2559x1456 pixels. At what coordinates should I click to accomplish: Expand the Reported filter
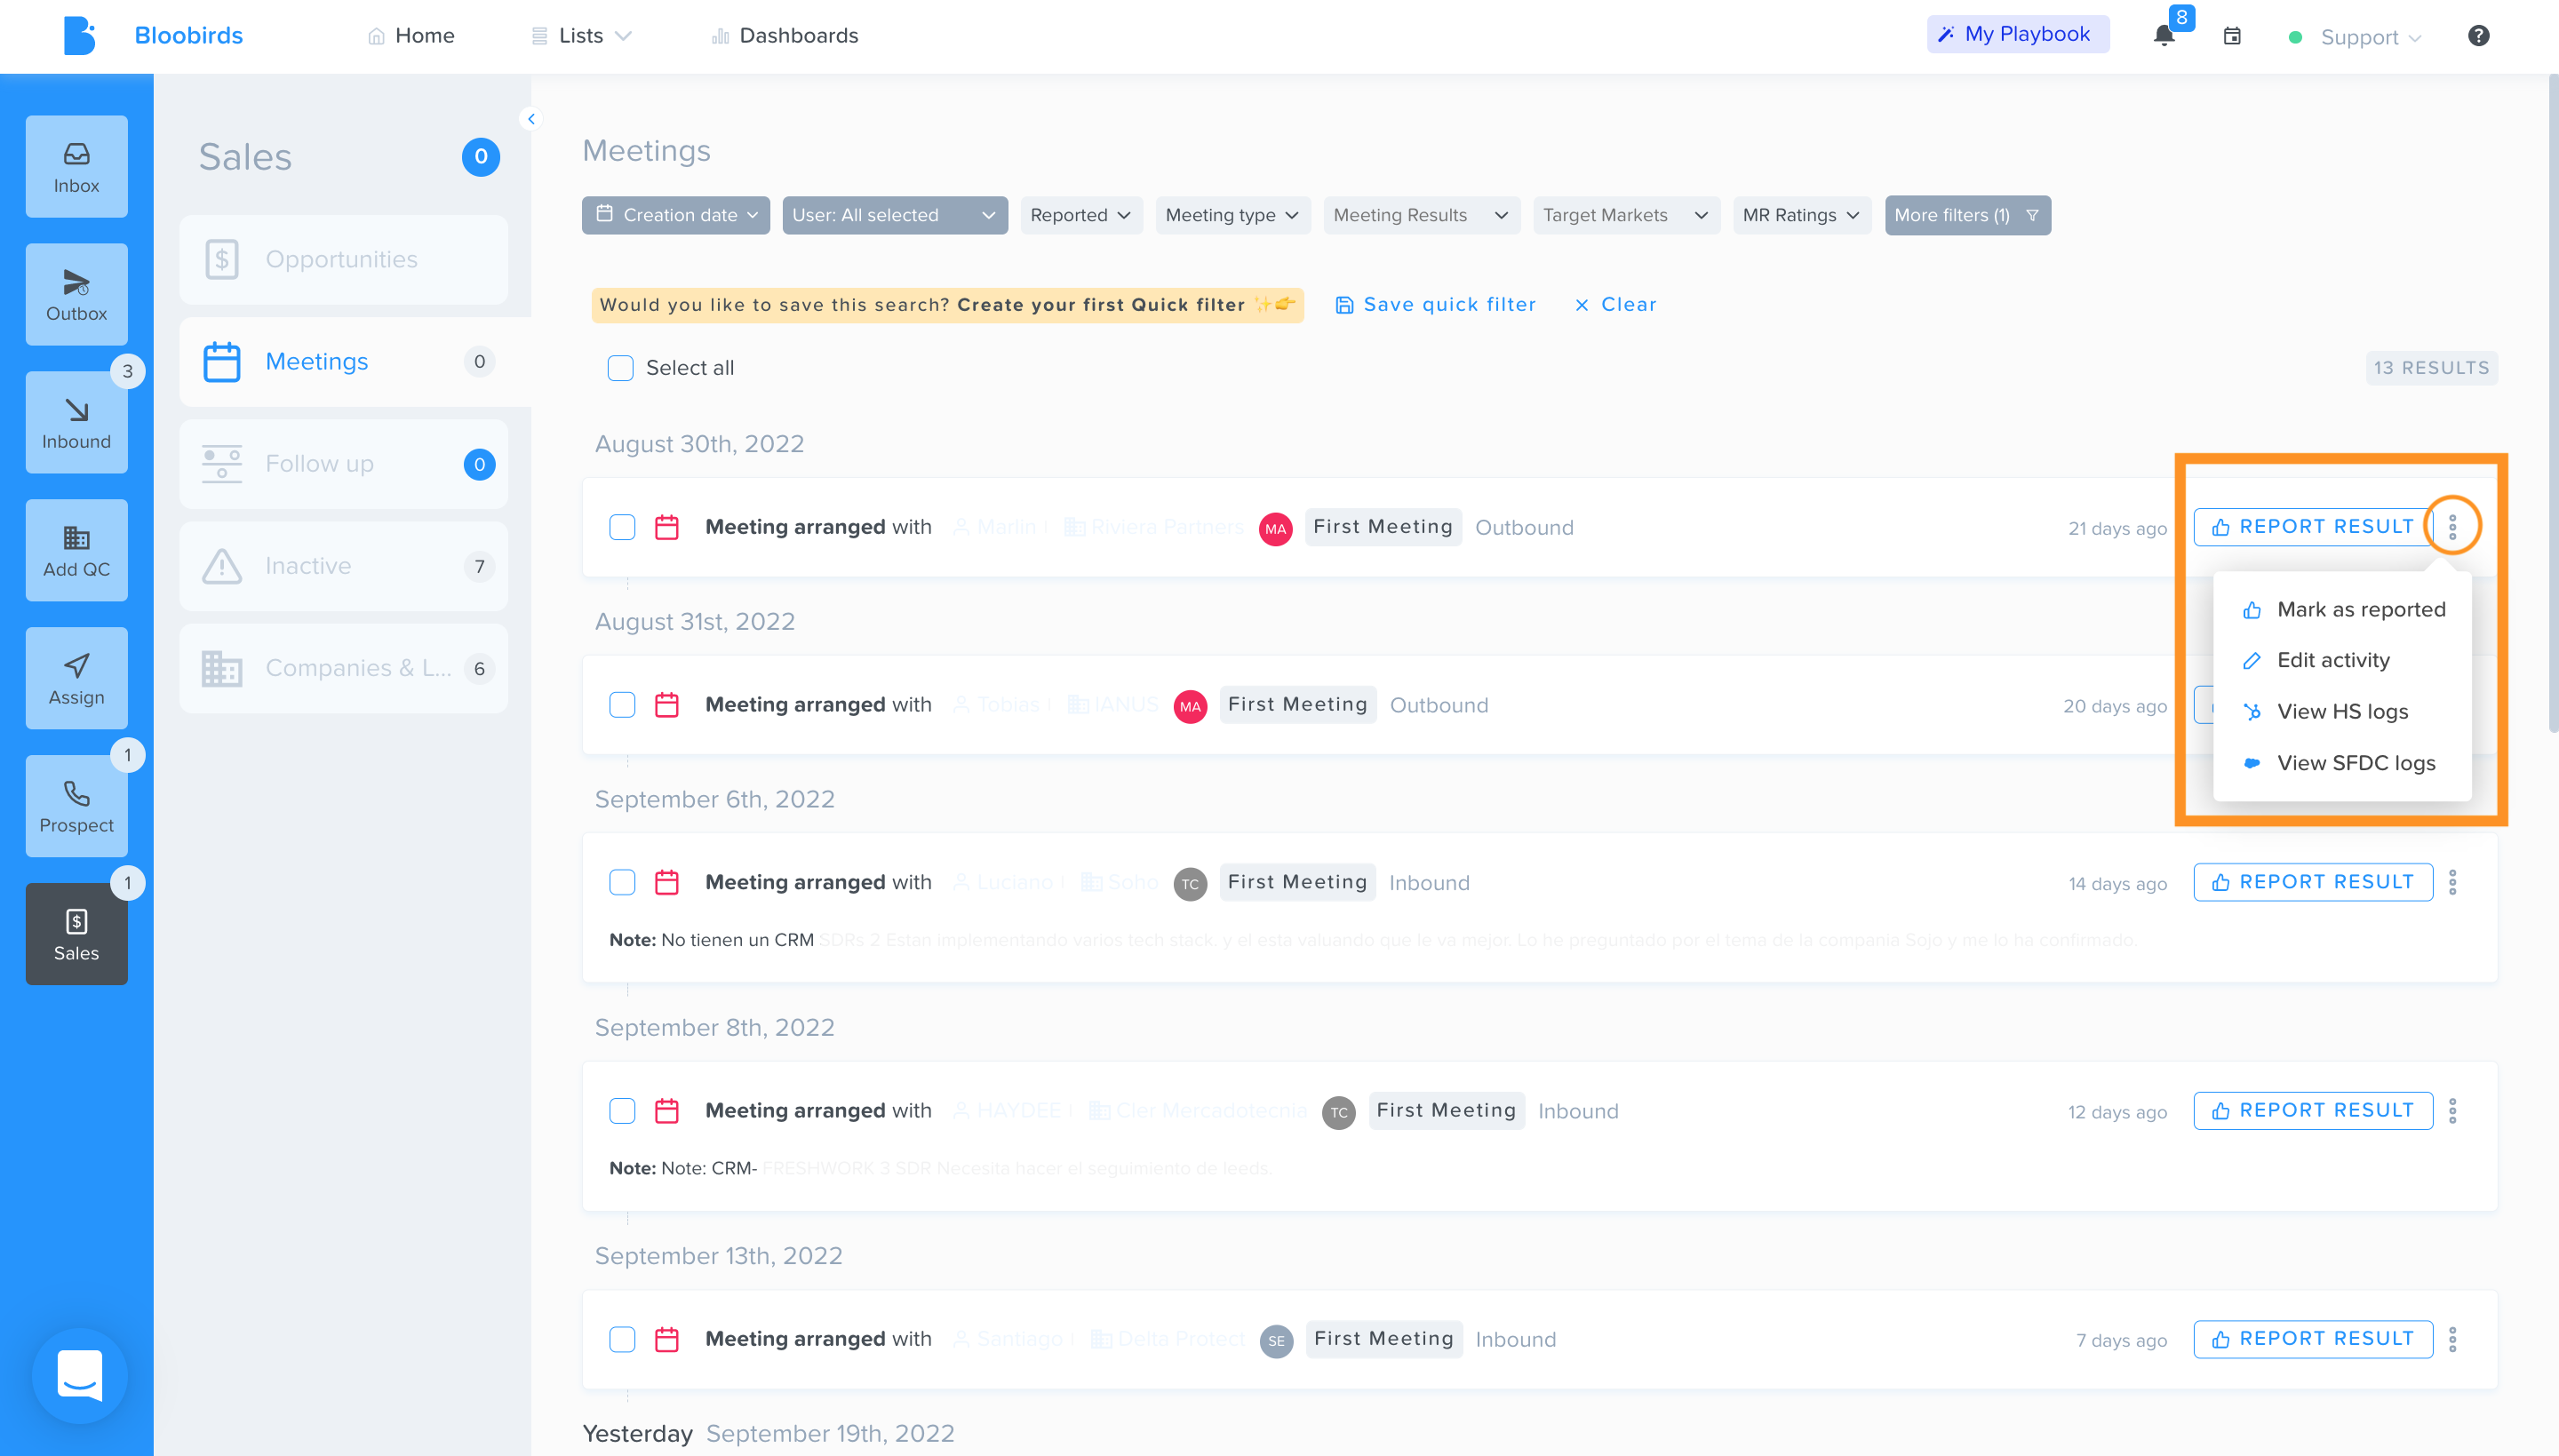click(1081, 215)
